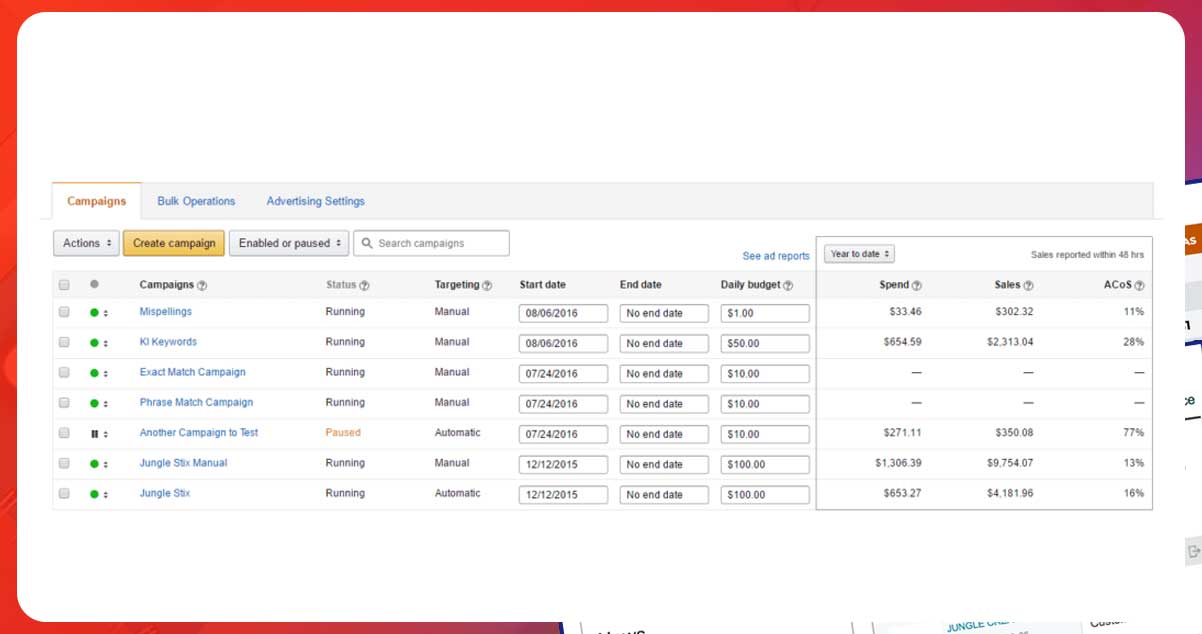Screen dimensions: 1202x634
Task: Open the Exact Match Campaign link
Action: click(192, 372)
